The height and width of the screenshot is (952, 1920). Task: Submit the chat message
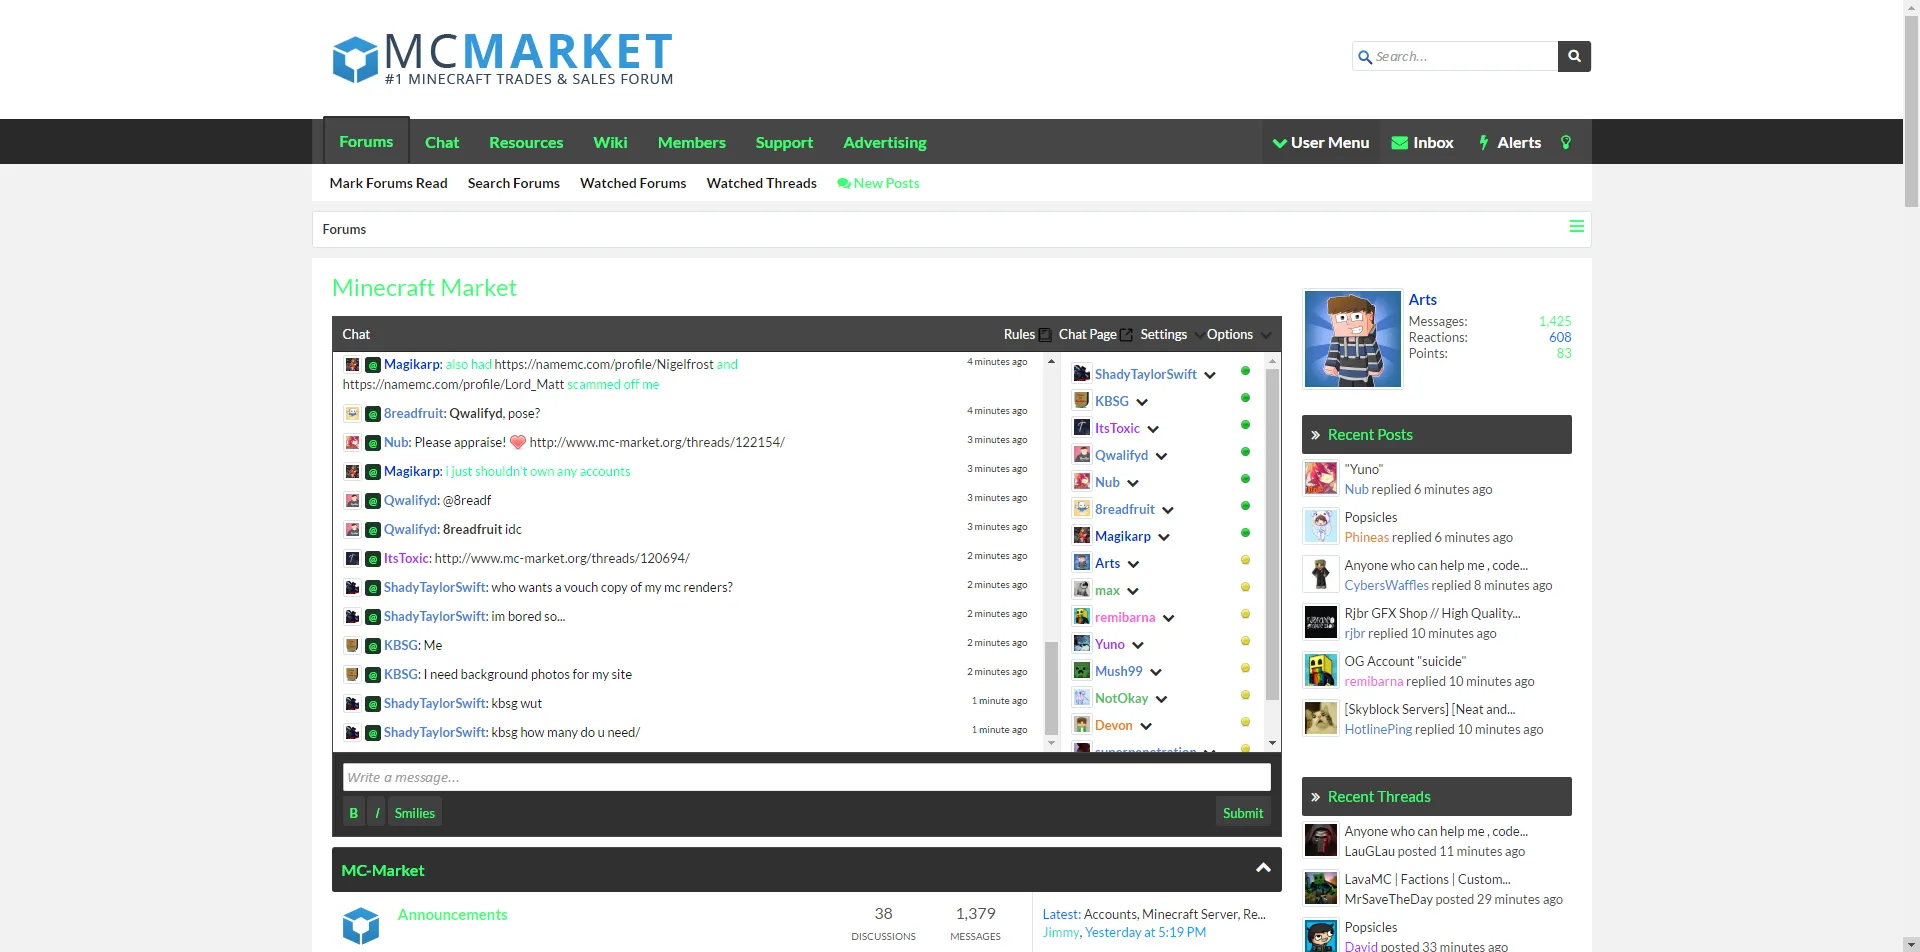[1243, 813]
